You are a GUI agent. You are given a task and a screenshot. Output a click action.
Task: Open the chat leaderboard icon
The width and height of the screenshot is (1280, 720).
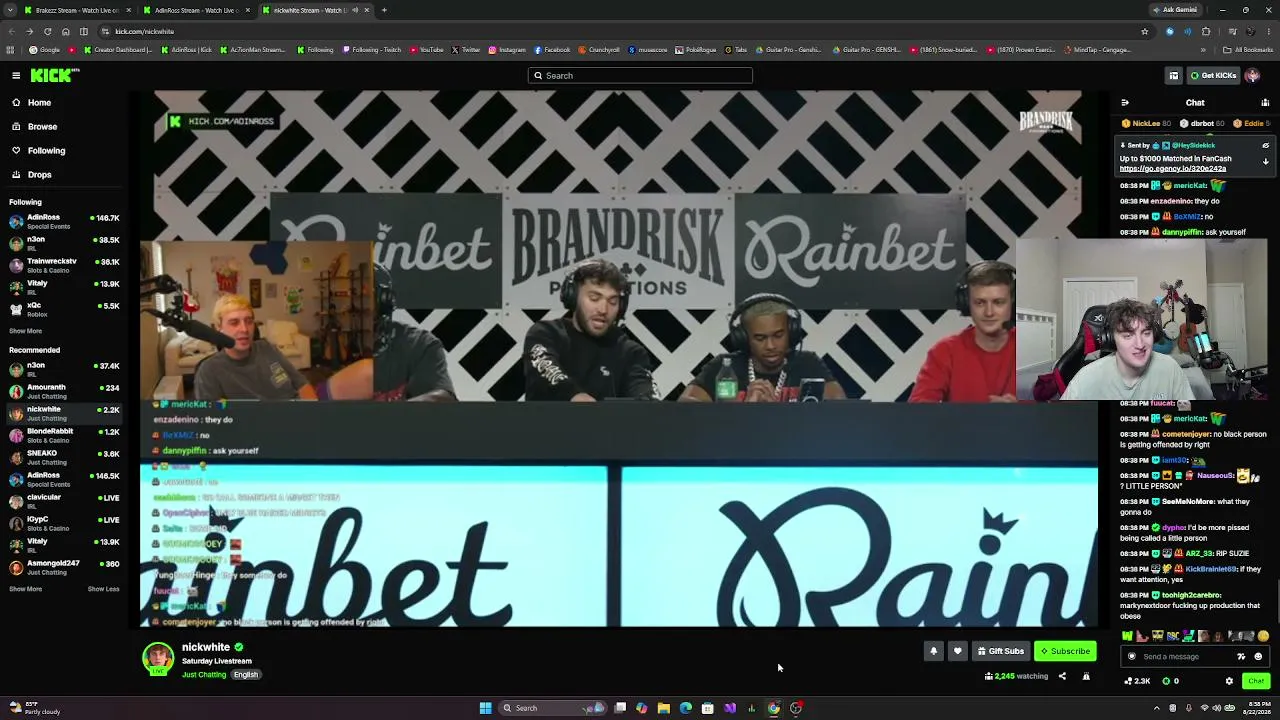[1265, 102]
